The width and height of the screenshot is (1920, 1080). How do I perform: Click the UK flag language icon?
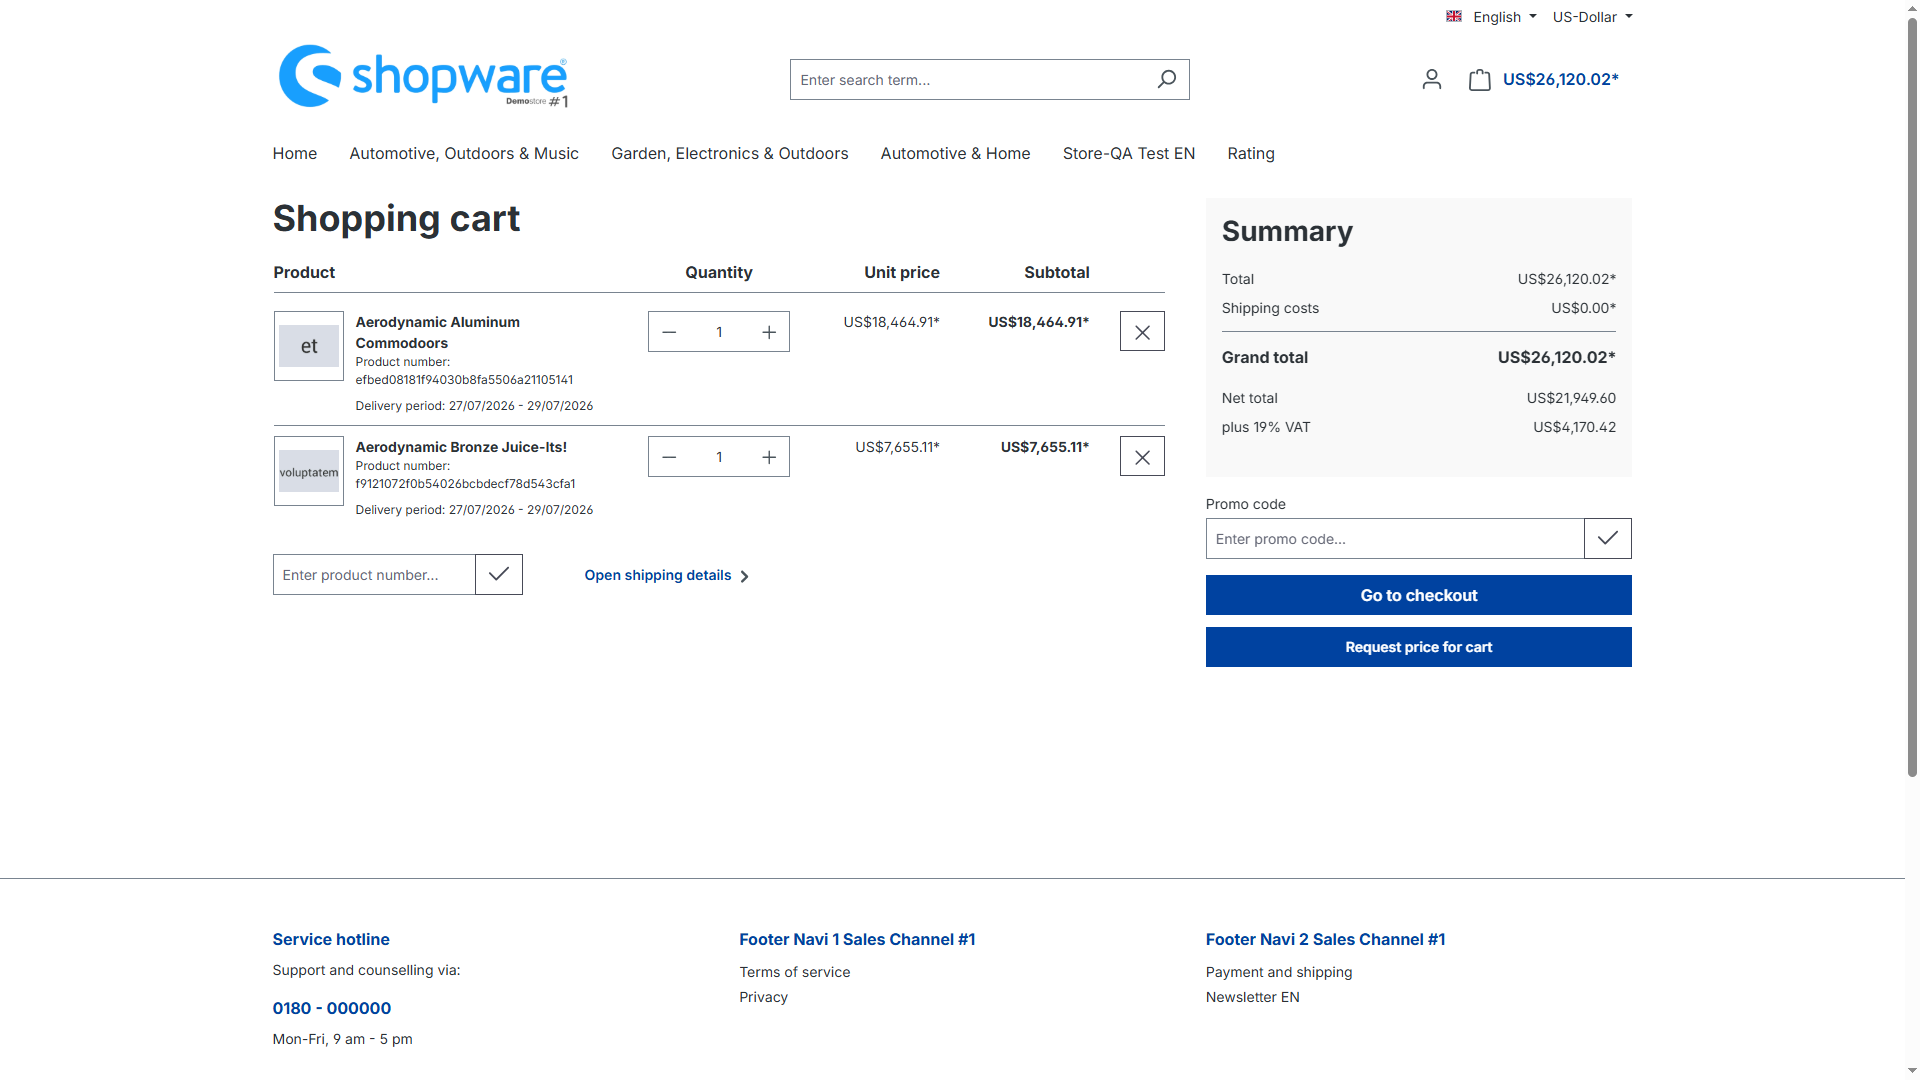1454,16
